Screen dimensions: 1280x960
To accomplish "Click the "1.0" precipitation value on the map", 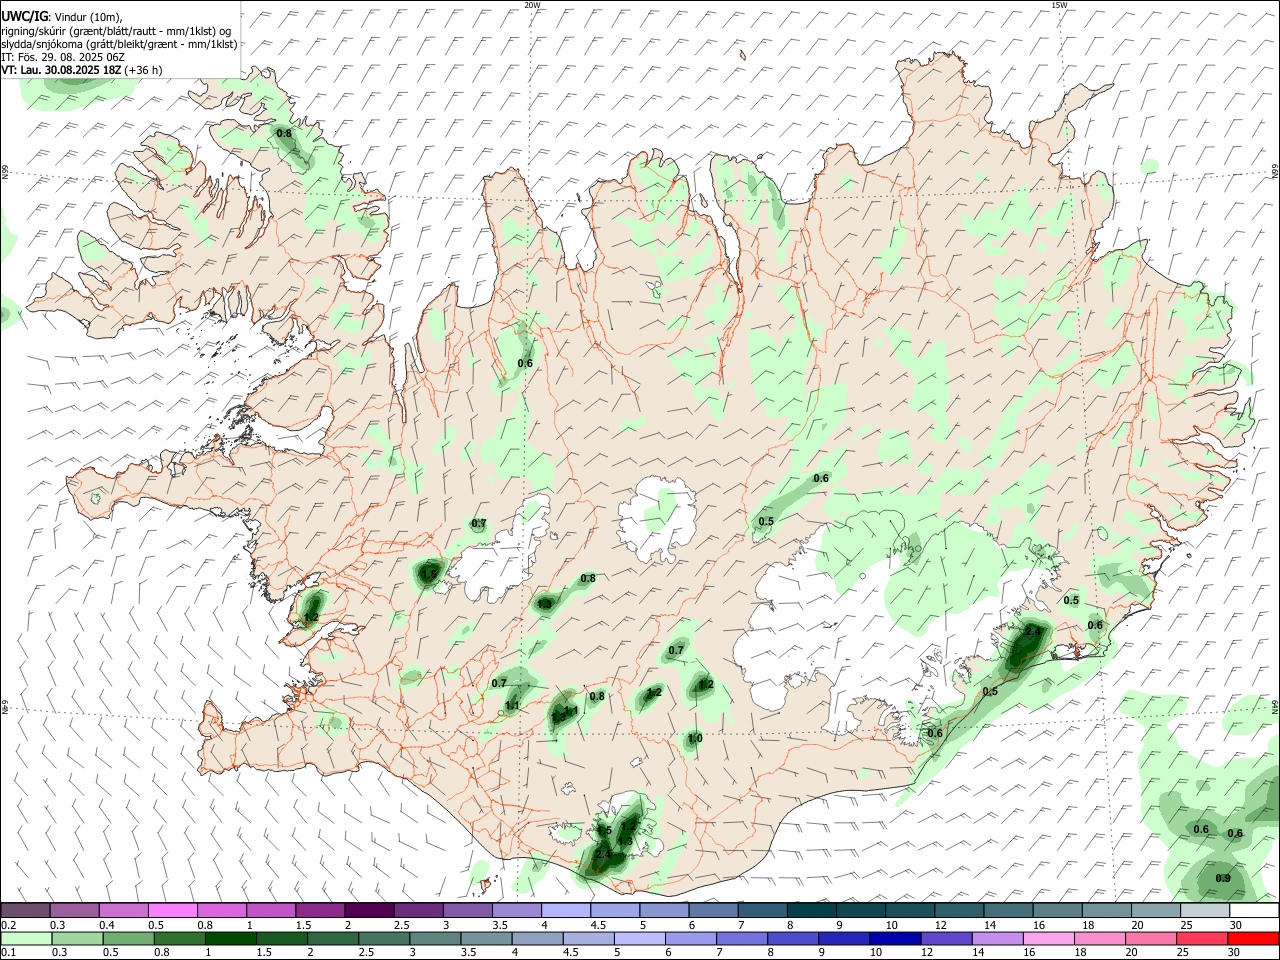I will click(x=695, y=738).
